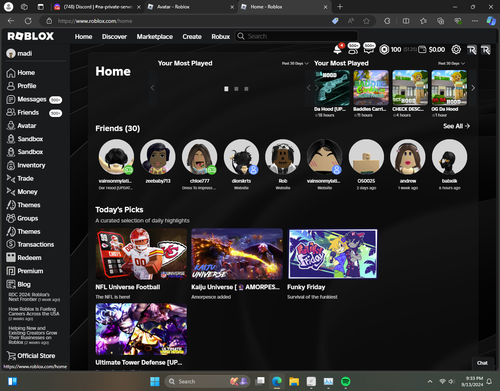Open the Robux balance icon
Viewport: 500px width, 391px height.
point(384,50)
